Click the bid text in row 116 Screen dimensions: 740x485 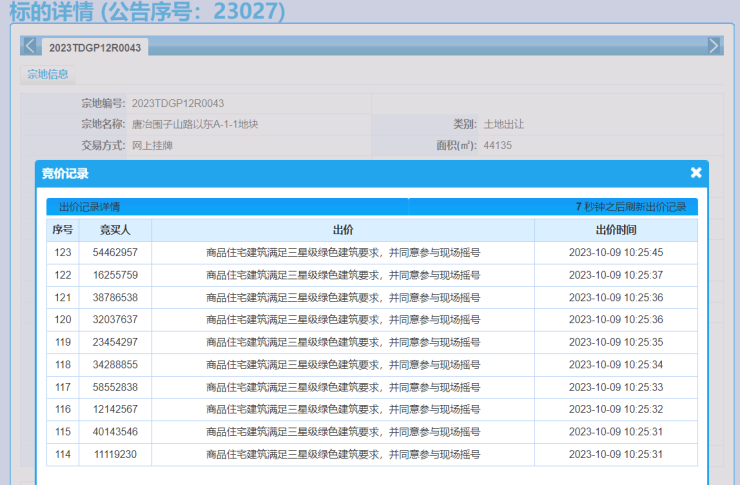tap(342, 409)
